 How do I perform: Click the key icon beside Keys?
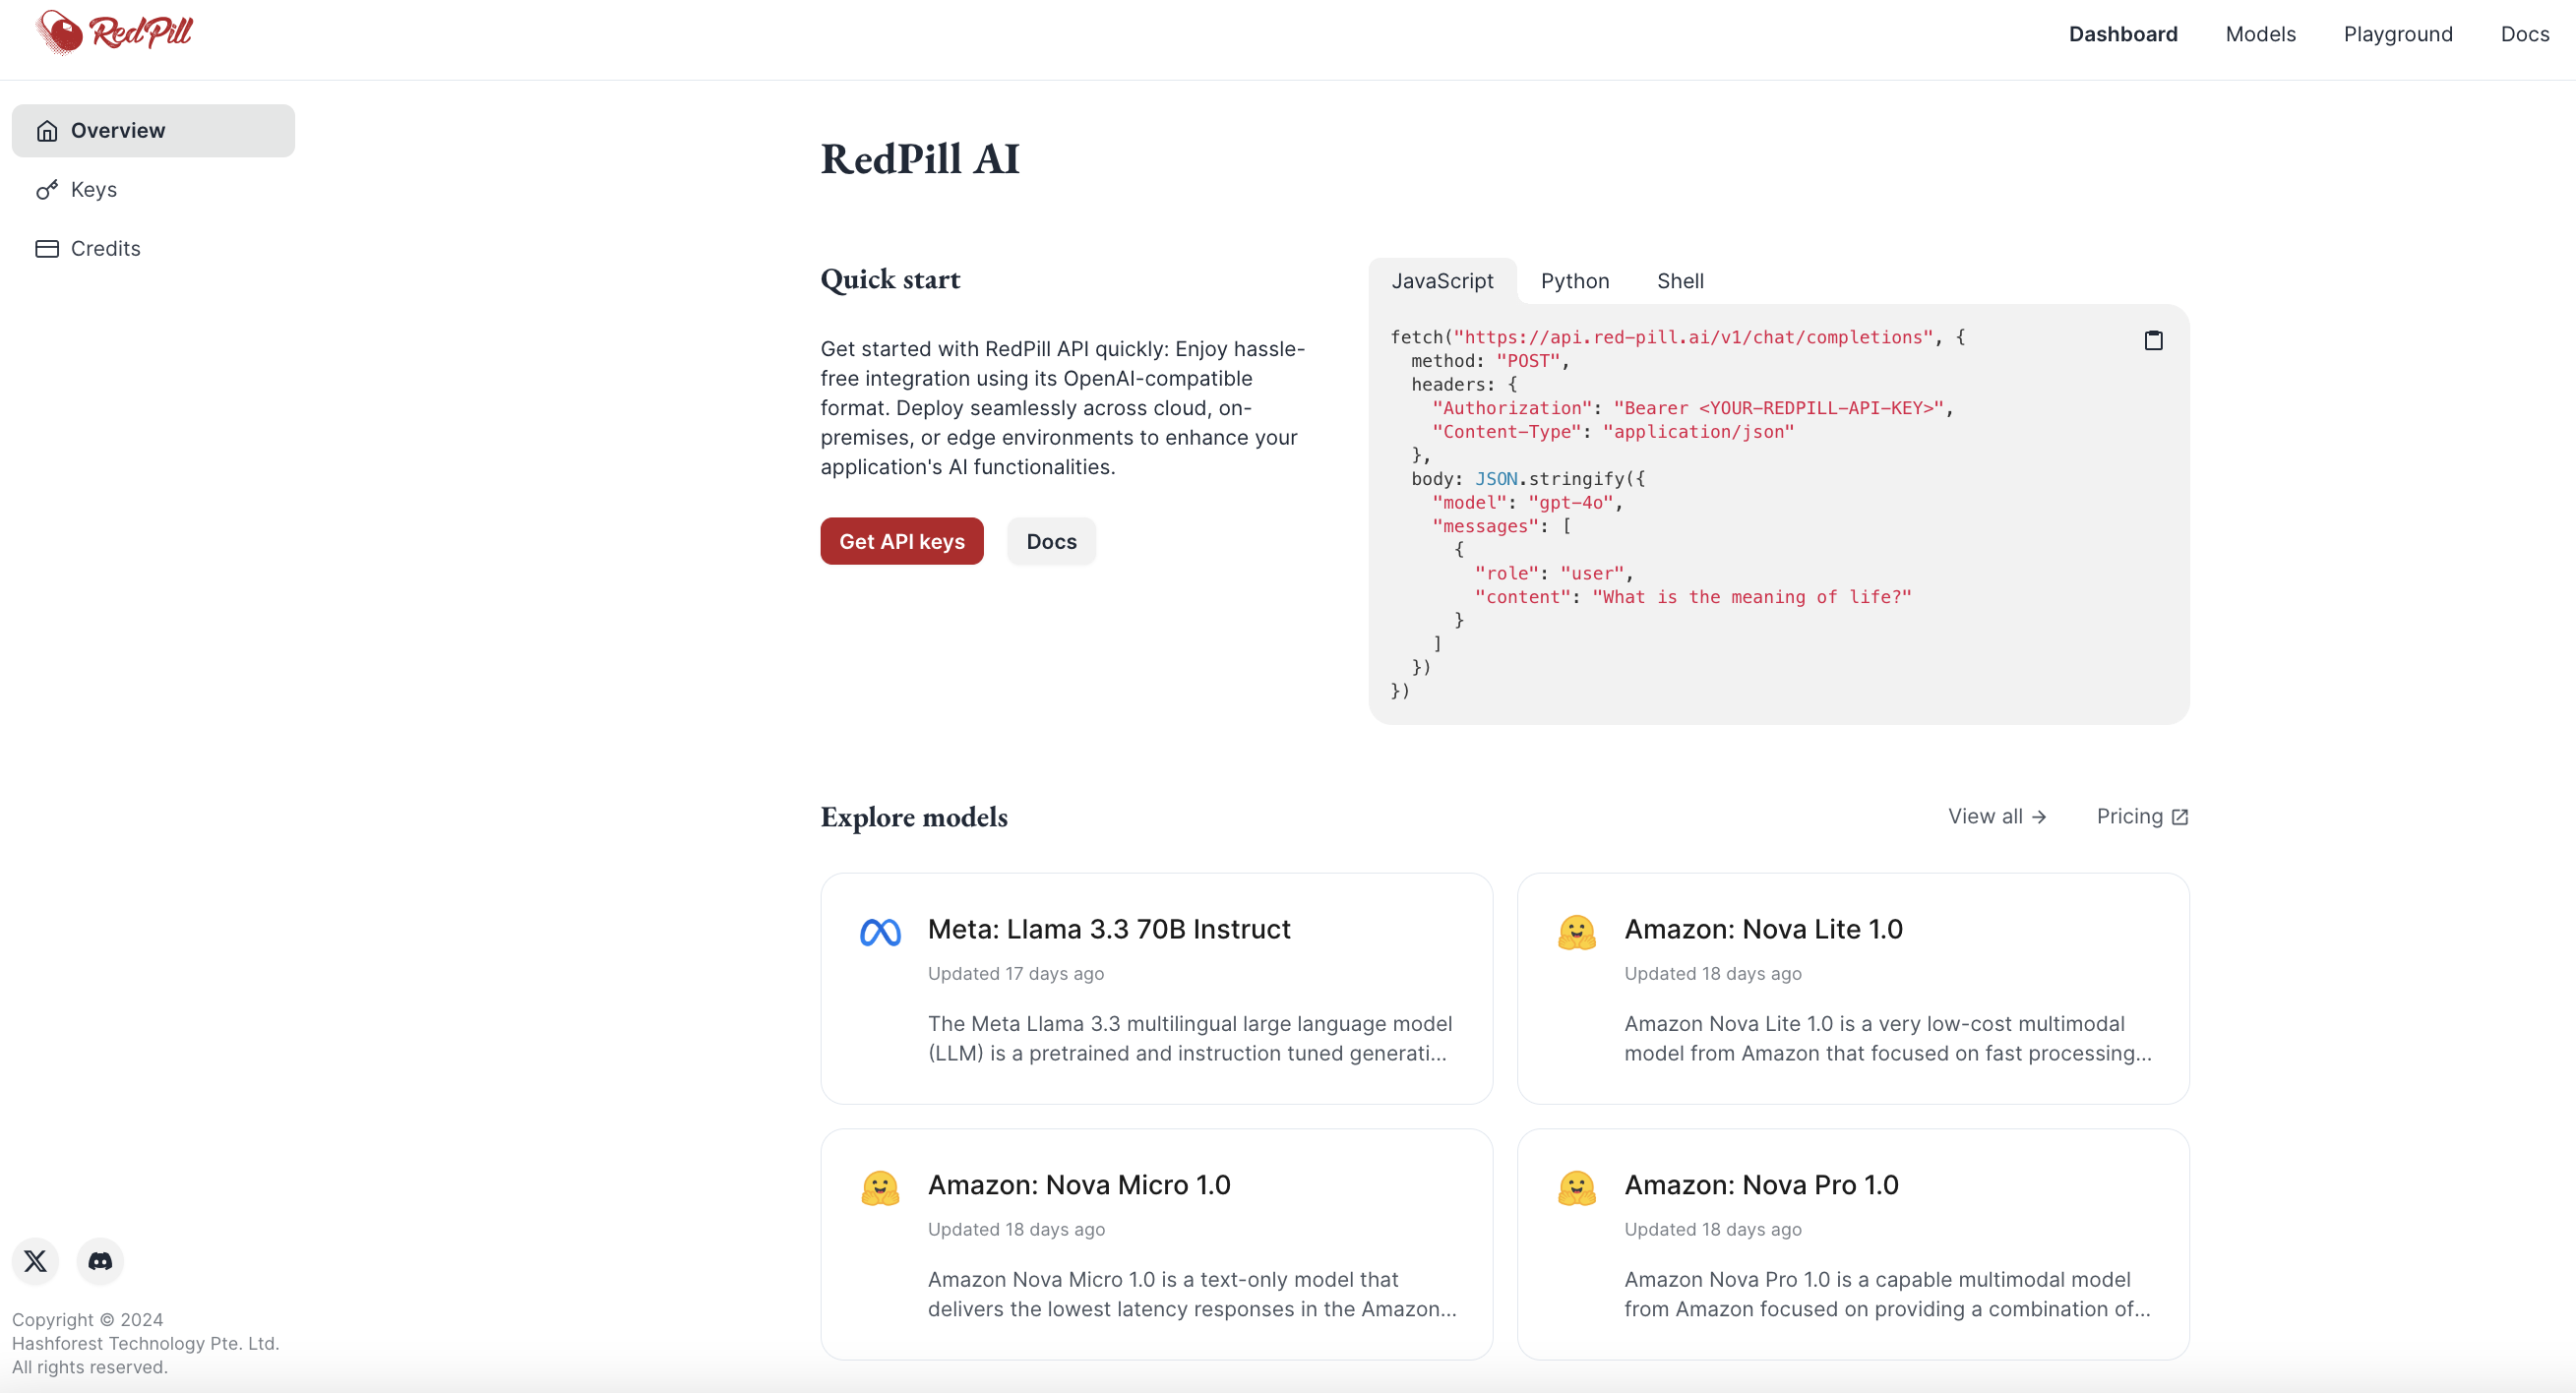47,190
